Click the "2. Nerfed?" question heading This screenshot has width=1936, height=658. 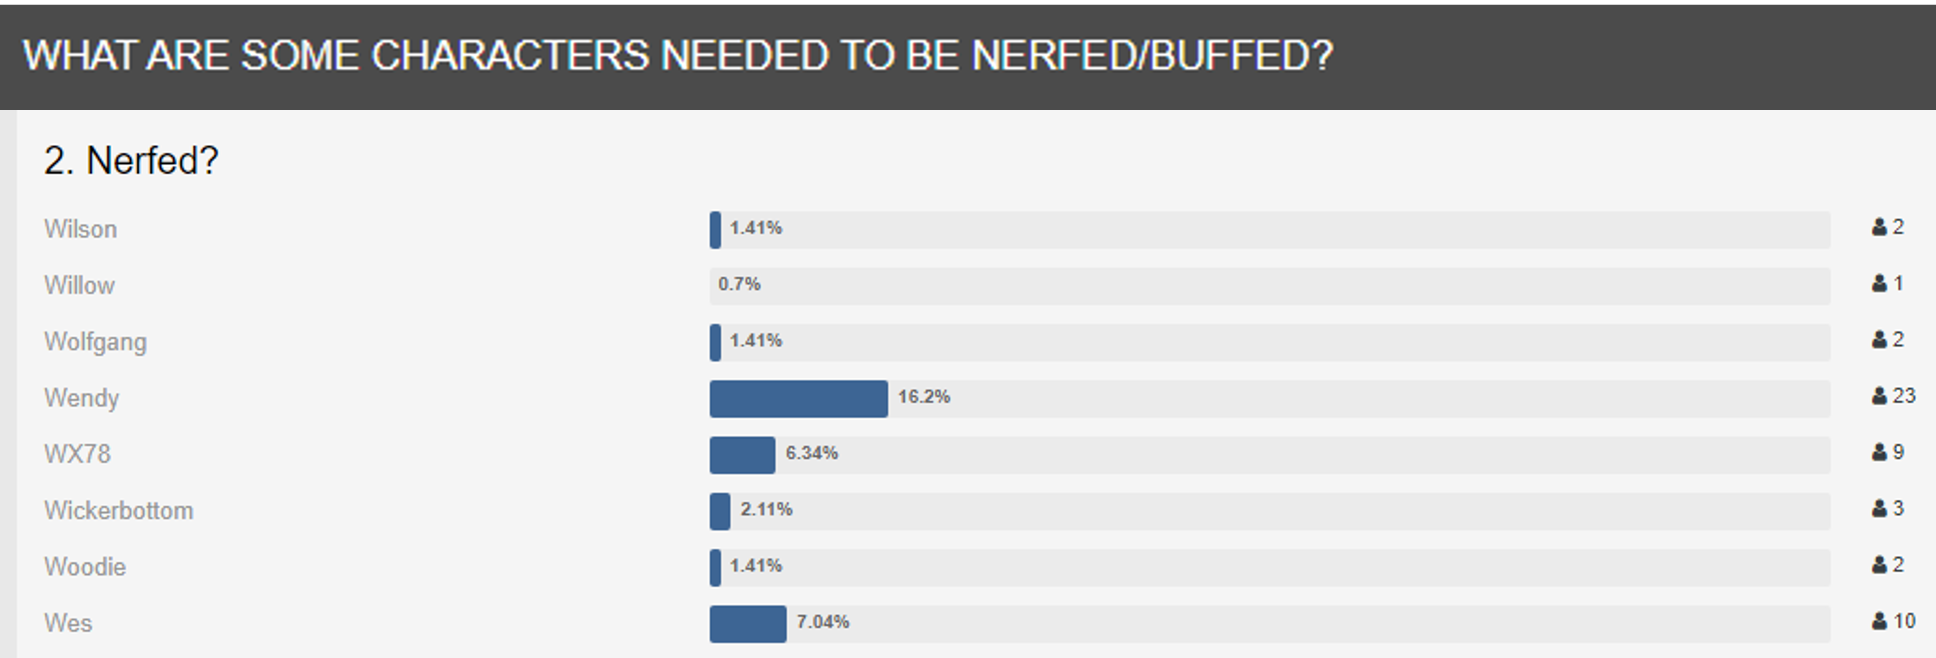click(131, 161)
